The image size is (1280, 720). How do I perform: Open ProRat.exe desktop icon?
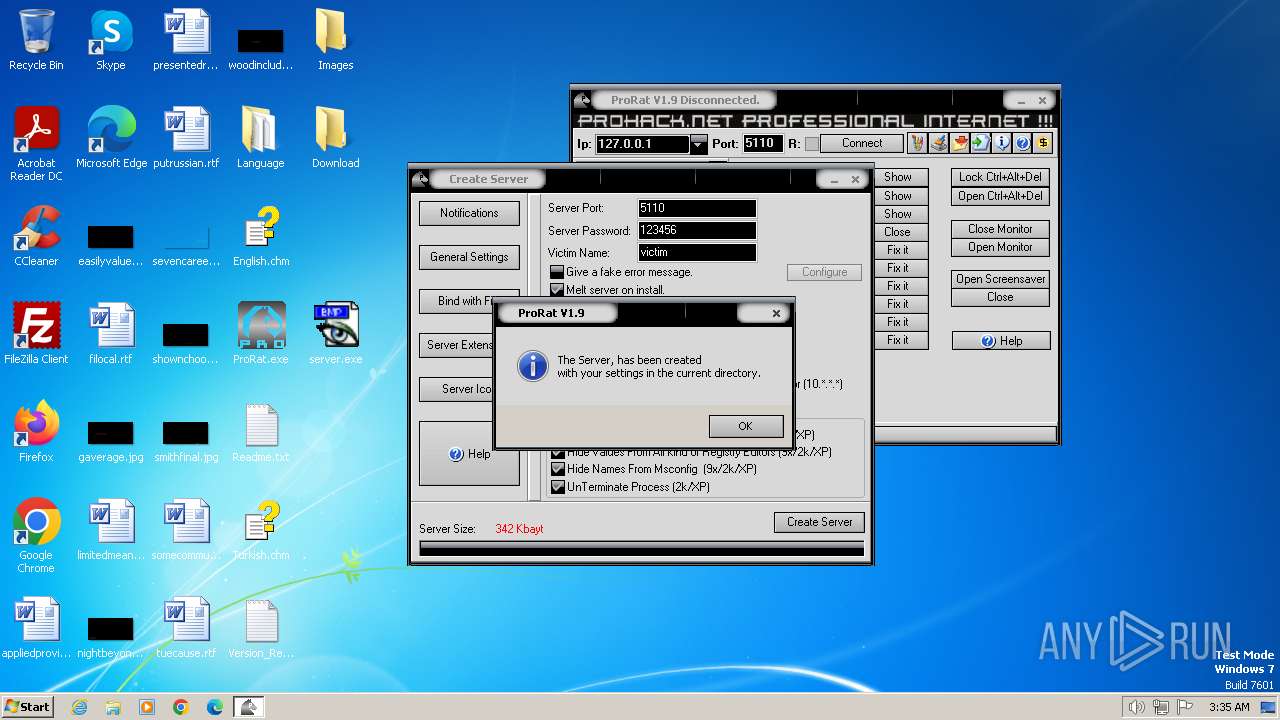point(261,334)
